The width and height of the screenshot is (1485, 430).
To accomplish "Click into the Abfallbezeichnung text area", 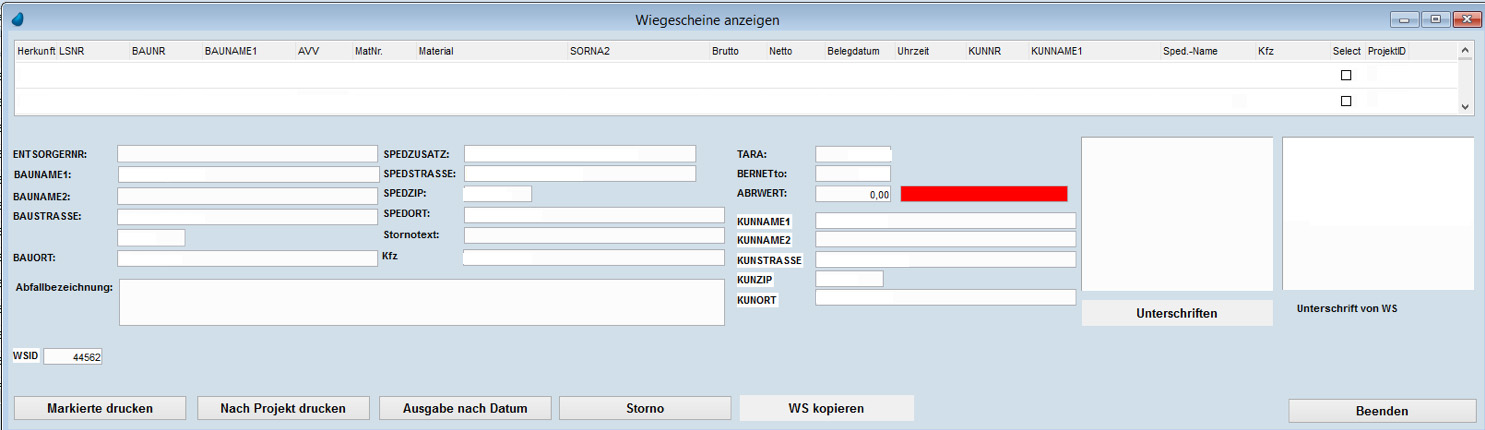I will 421,302.
